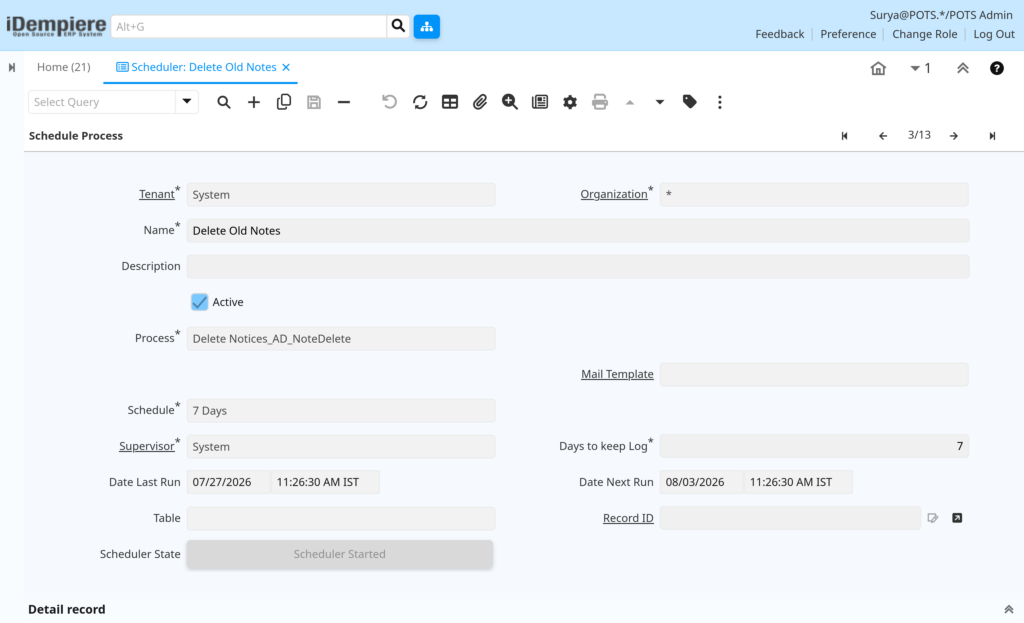This screenshot has height=623, width=1024.
Task: Jump to first record icon
Action: click(844, 136)
